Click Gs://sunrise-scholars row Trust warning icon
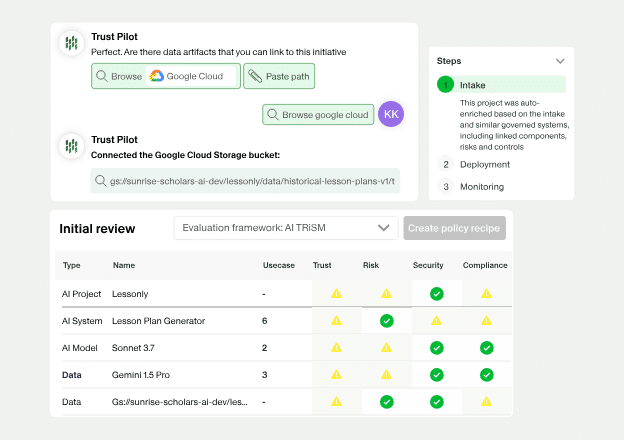The image size is (624, 440). (337, 401)
